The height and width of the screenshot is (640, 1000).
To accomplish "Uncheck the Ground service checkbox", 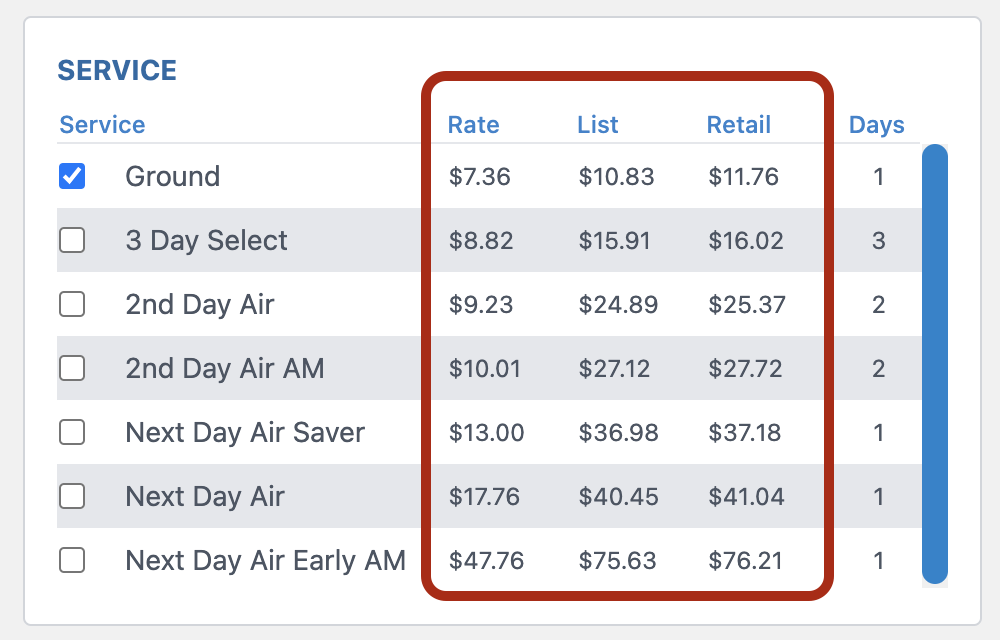I will pos(72,177).
